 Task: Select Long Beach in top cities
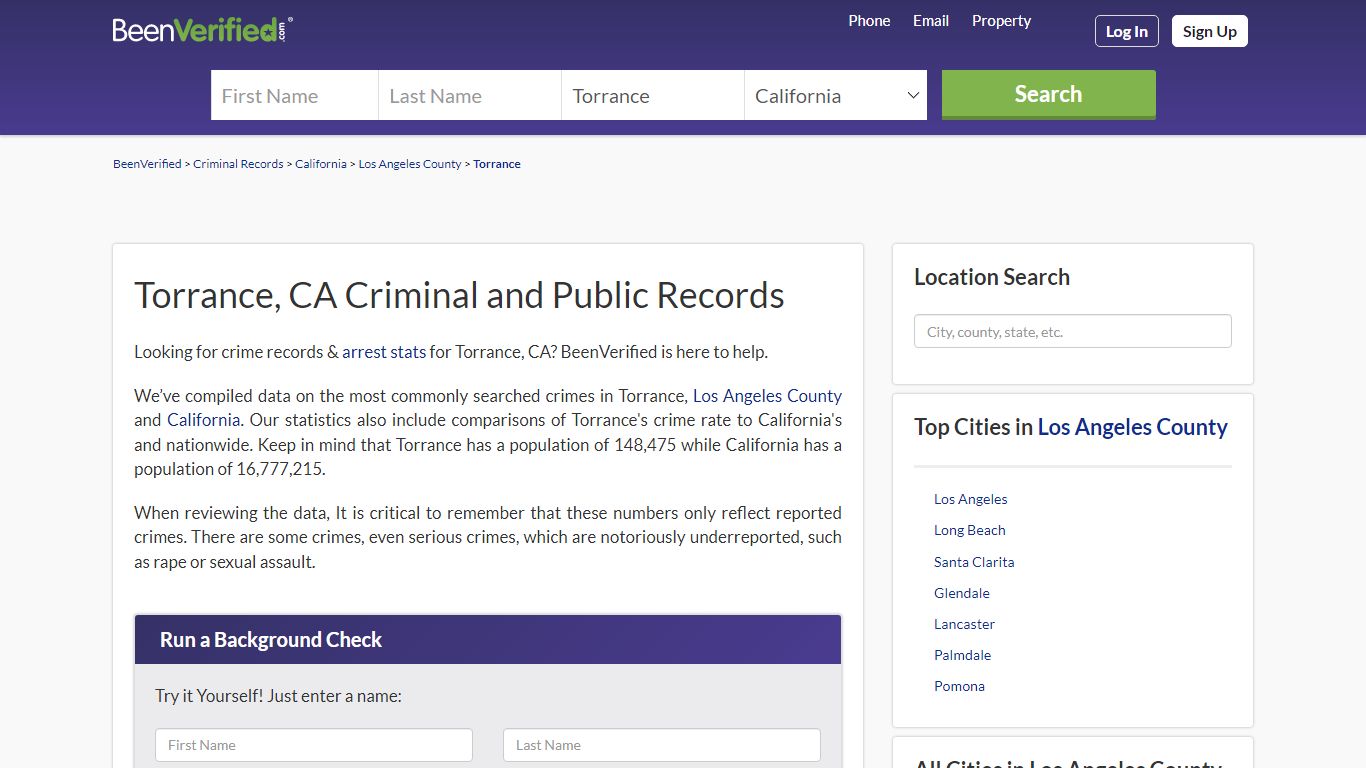(x=970, y=530)
